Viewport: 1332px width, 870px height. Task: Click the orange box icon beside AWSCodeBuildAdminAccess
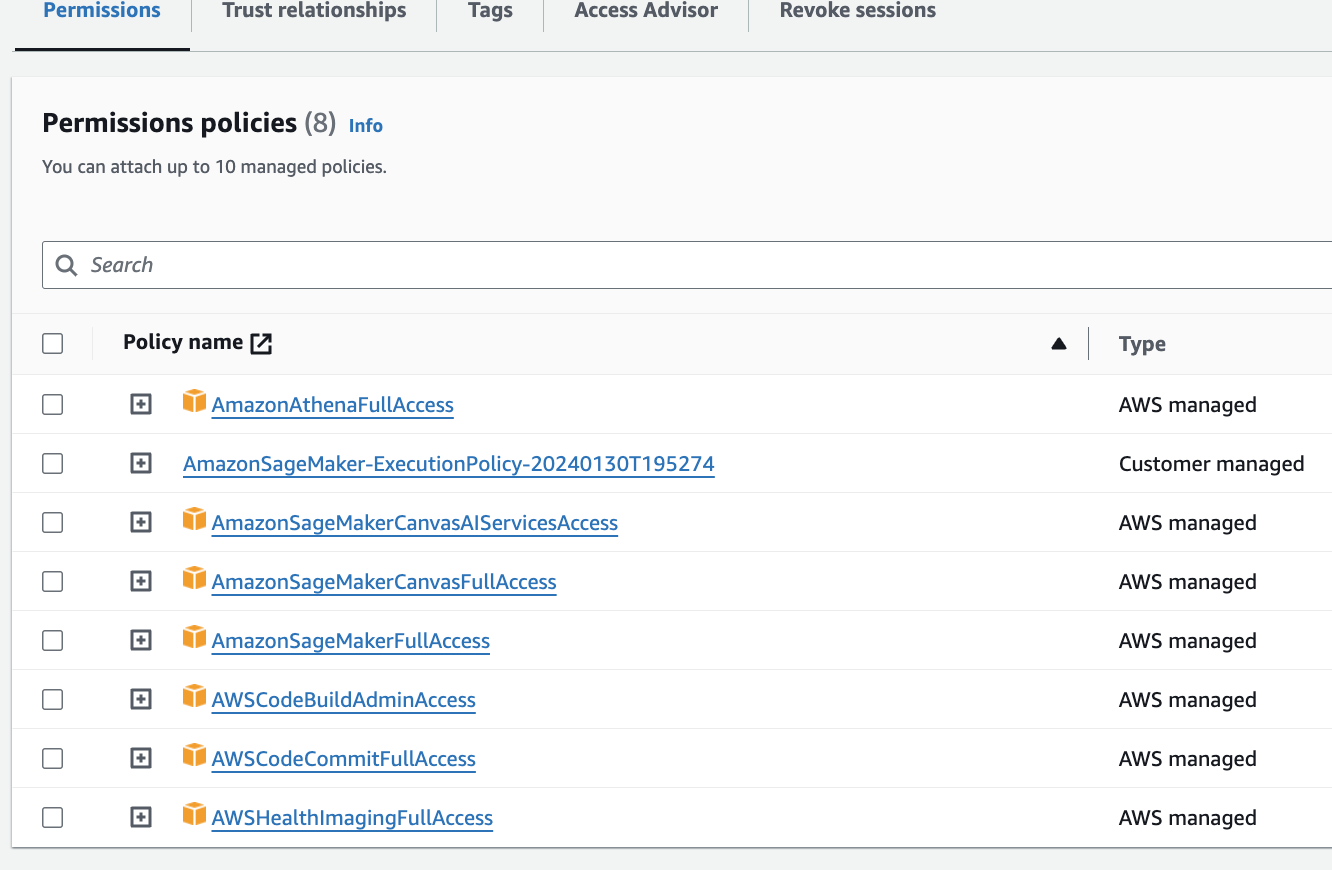tap(194, 697)
